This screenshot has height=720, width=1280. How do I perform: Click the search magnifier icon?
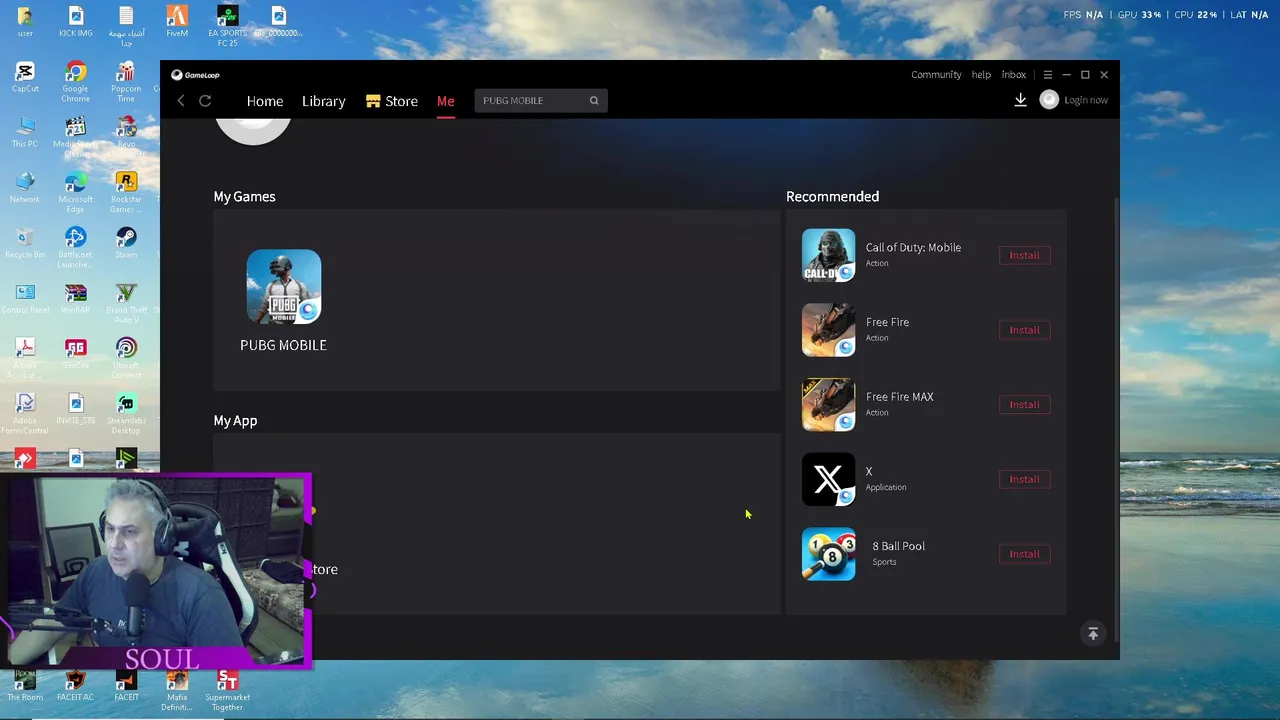click(x=594, y=100)
